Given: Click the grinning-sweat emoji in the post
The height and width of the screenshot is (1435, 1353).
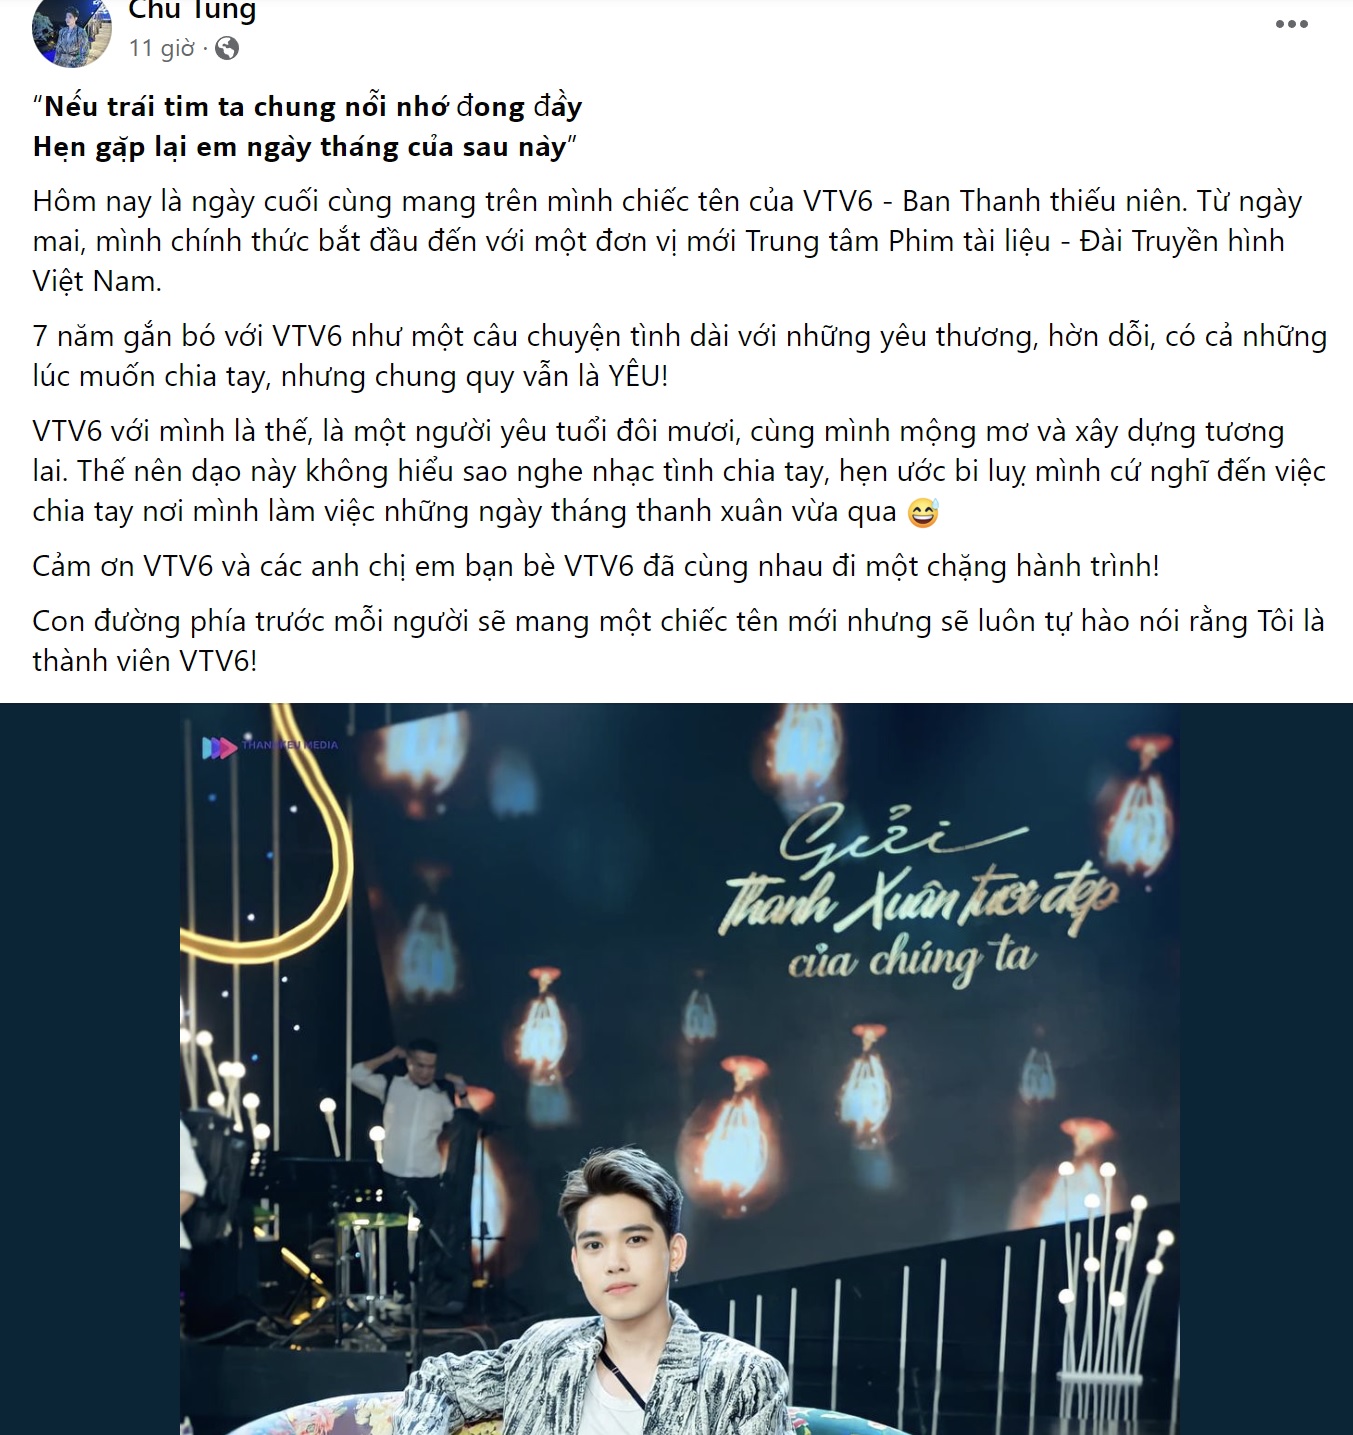Looking at the screenshot, I should click(923, 512).
